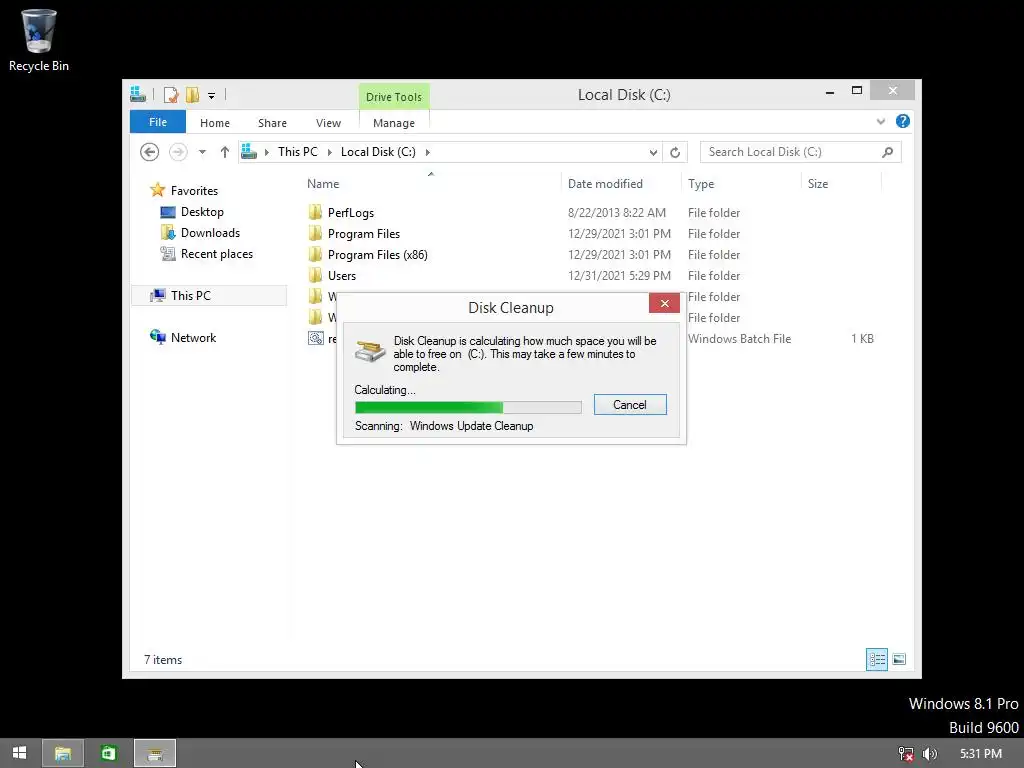Select the Program Files (x86) folder
The width and height of the screenshot is (1024, 768).
tap(377, 254)
